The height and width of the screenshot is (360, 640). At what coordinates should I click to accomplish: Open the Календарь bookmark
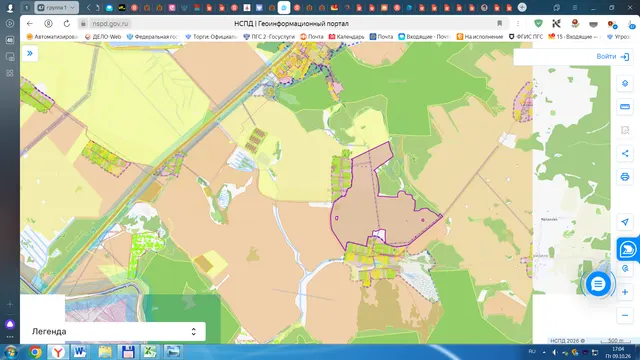346,36
